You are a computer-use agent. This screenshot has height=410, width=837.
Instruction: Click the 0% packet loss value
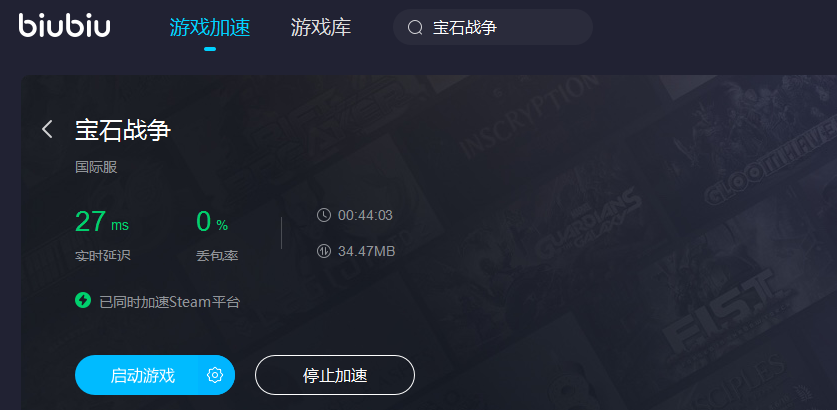pos(212,222)
